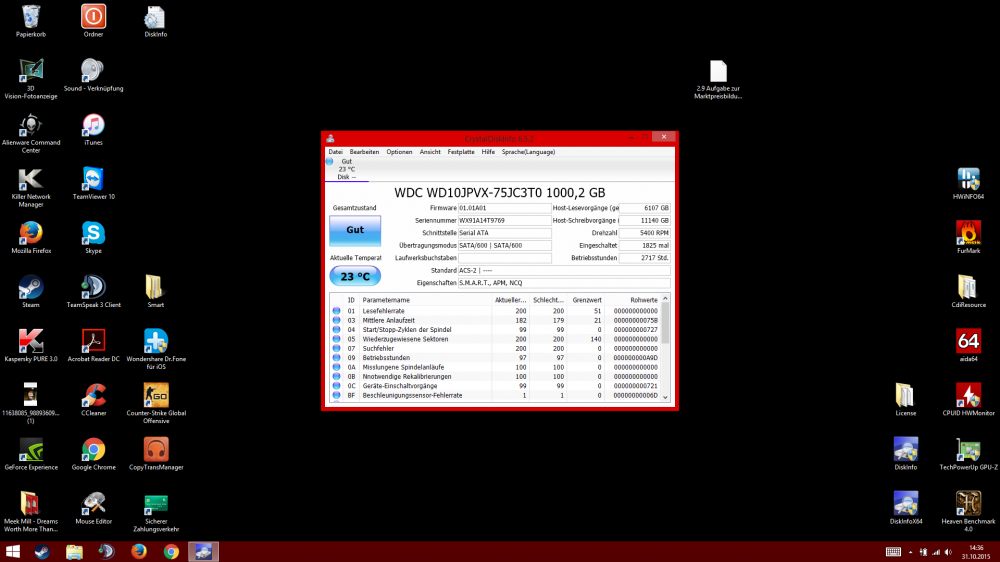Image resolution: width=1000 pixels, height=562 pixels.
Task: Open the Papierkorb desktop icon
Action: [x=30, y=18]
